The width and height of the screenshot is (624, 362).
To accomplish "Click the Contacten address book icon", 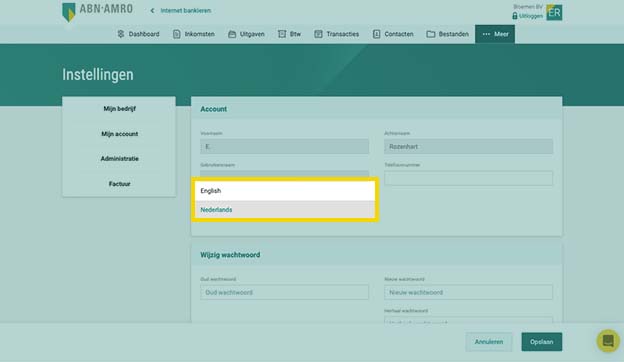I will [x=376, y=34].
